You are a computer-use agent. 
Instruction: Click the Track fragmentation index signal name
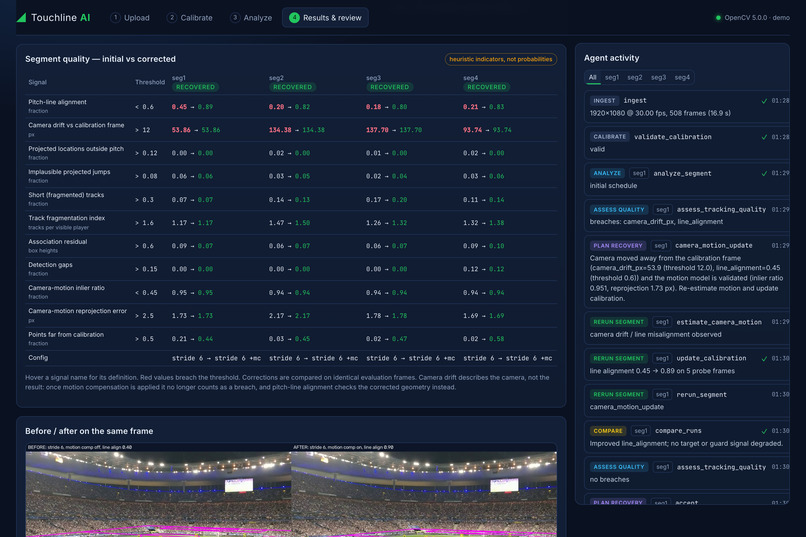point(67,218)
